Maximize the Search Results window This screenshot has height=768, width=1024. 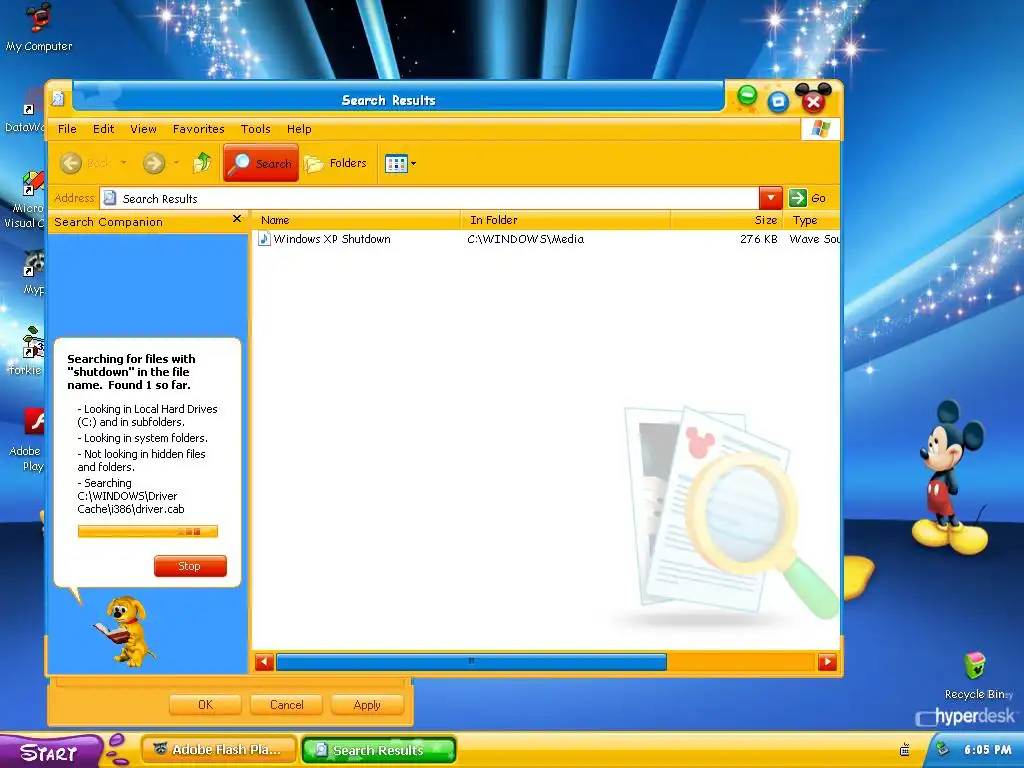[778, 101]
